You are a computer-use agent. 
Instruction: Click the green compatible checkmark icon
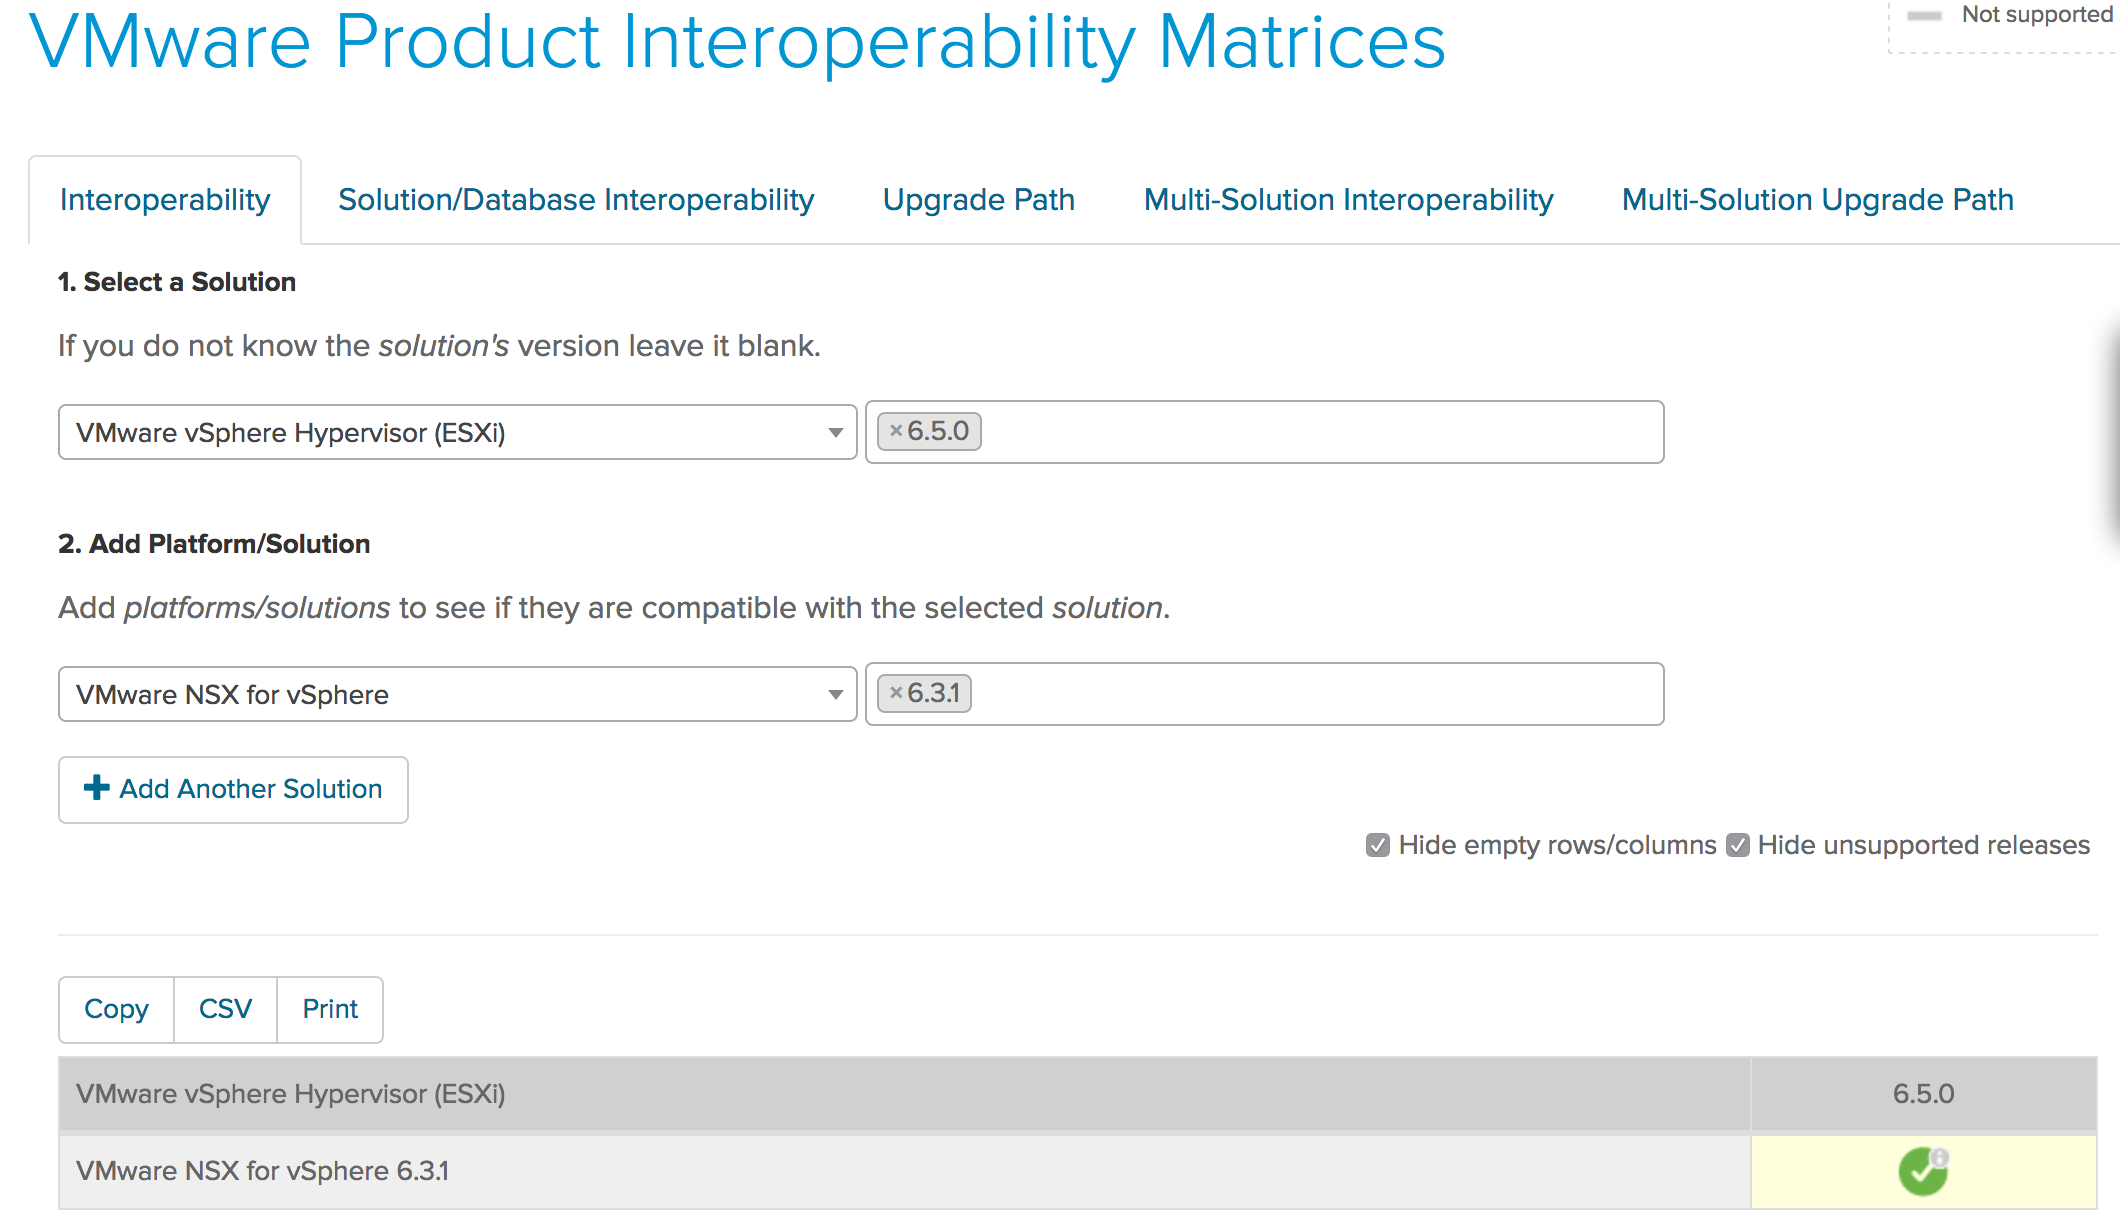[1923, 1171]
